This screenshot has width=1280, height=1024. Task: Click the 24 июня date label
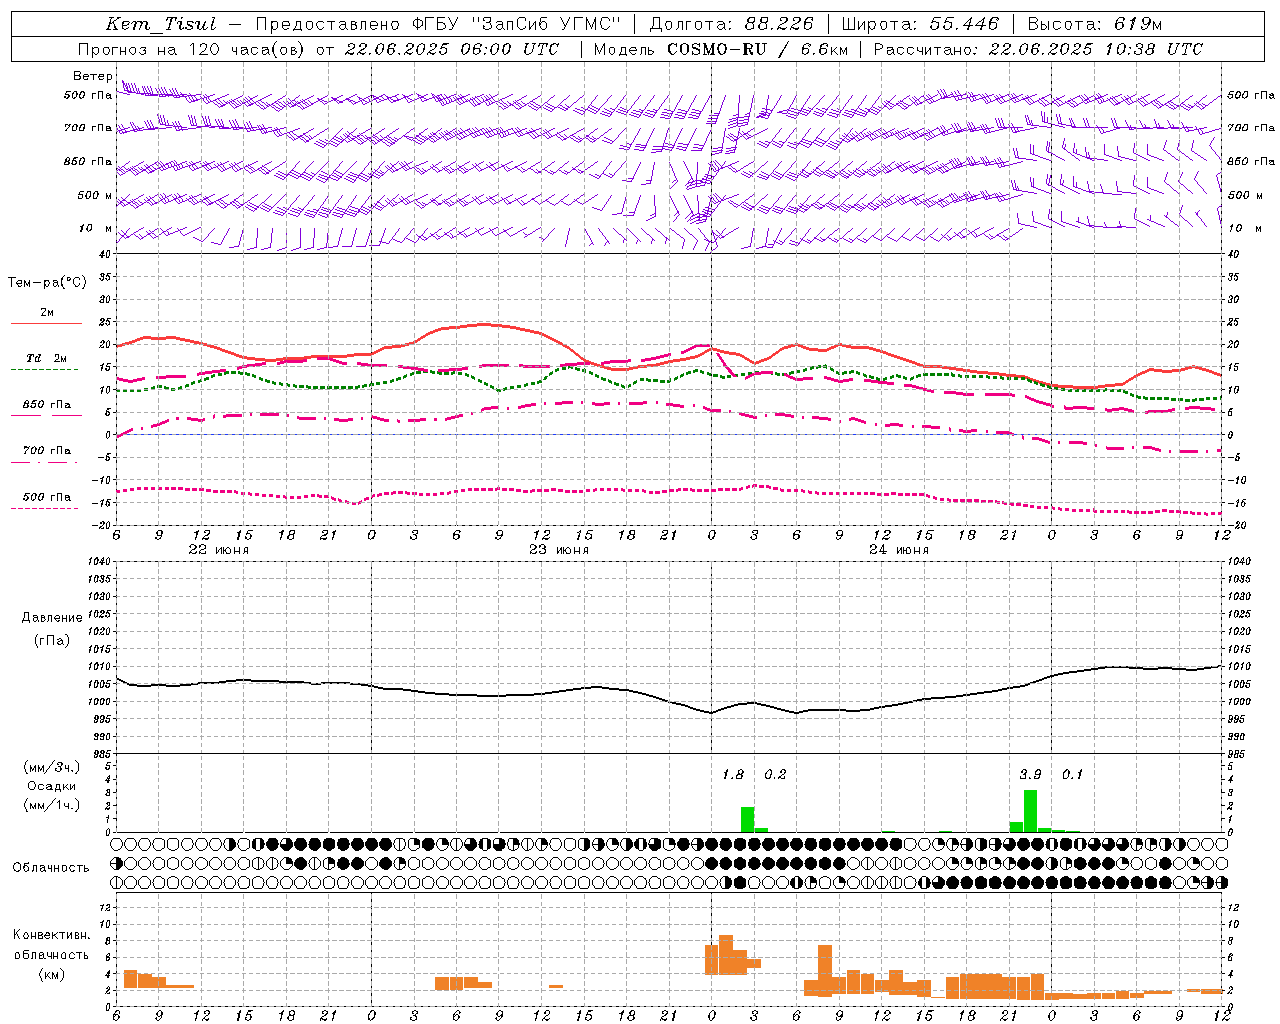899,550
